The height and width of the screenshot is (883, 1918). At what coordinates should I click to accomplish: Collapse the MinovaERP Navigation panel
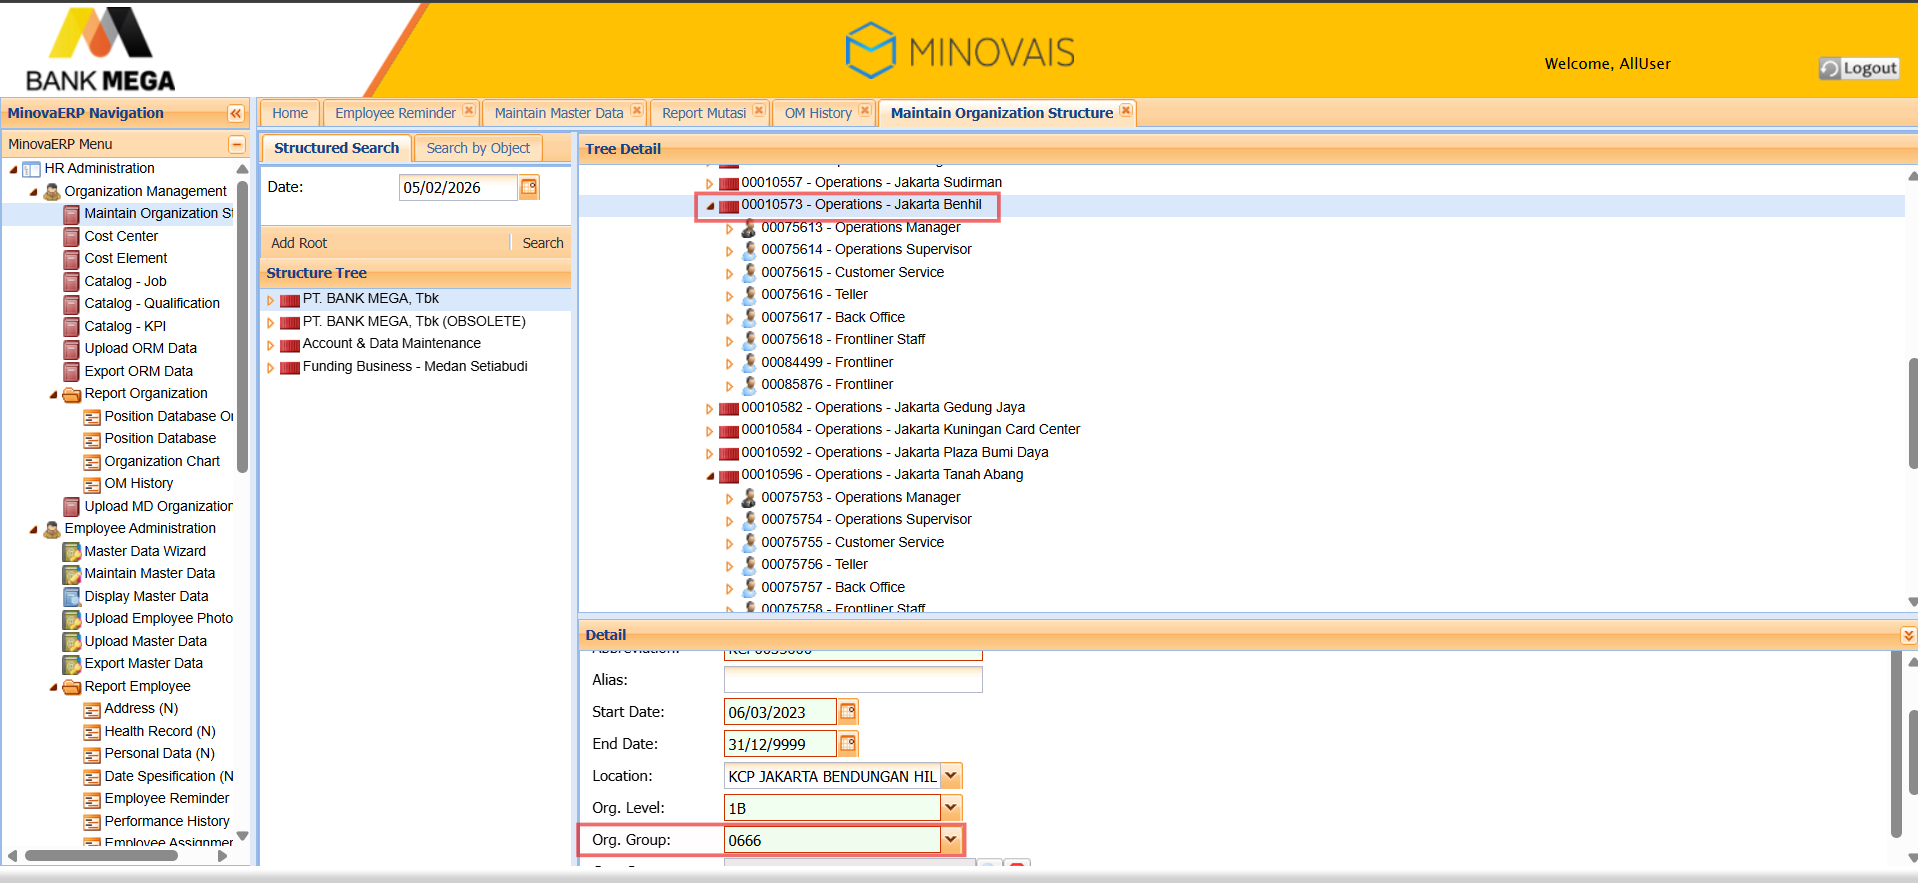236,114
